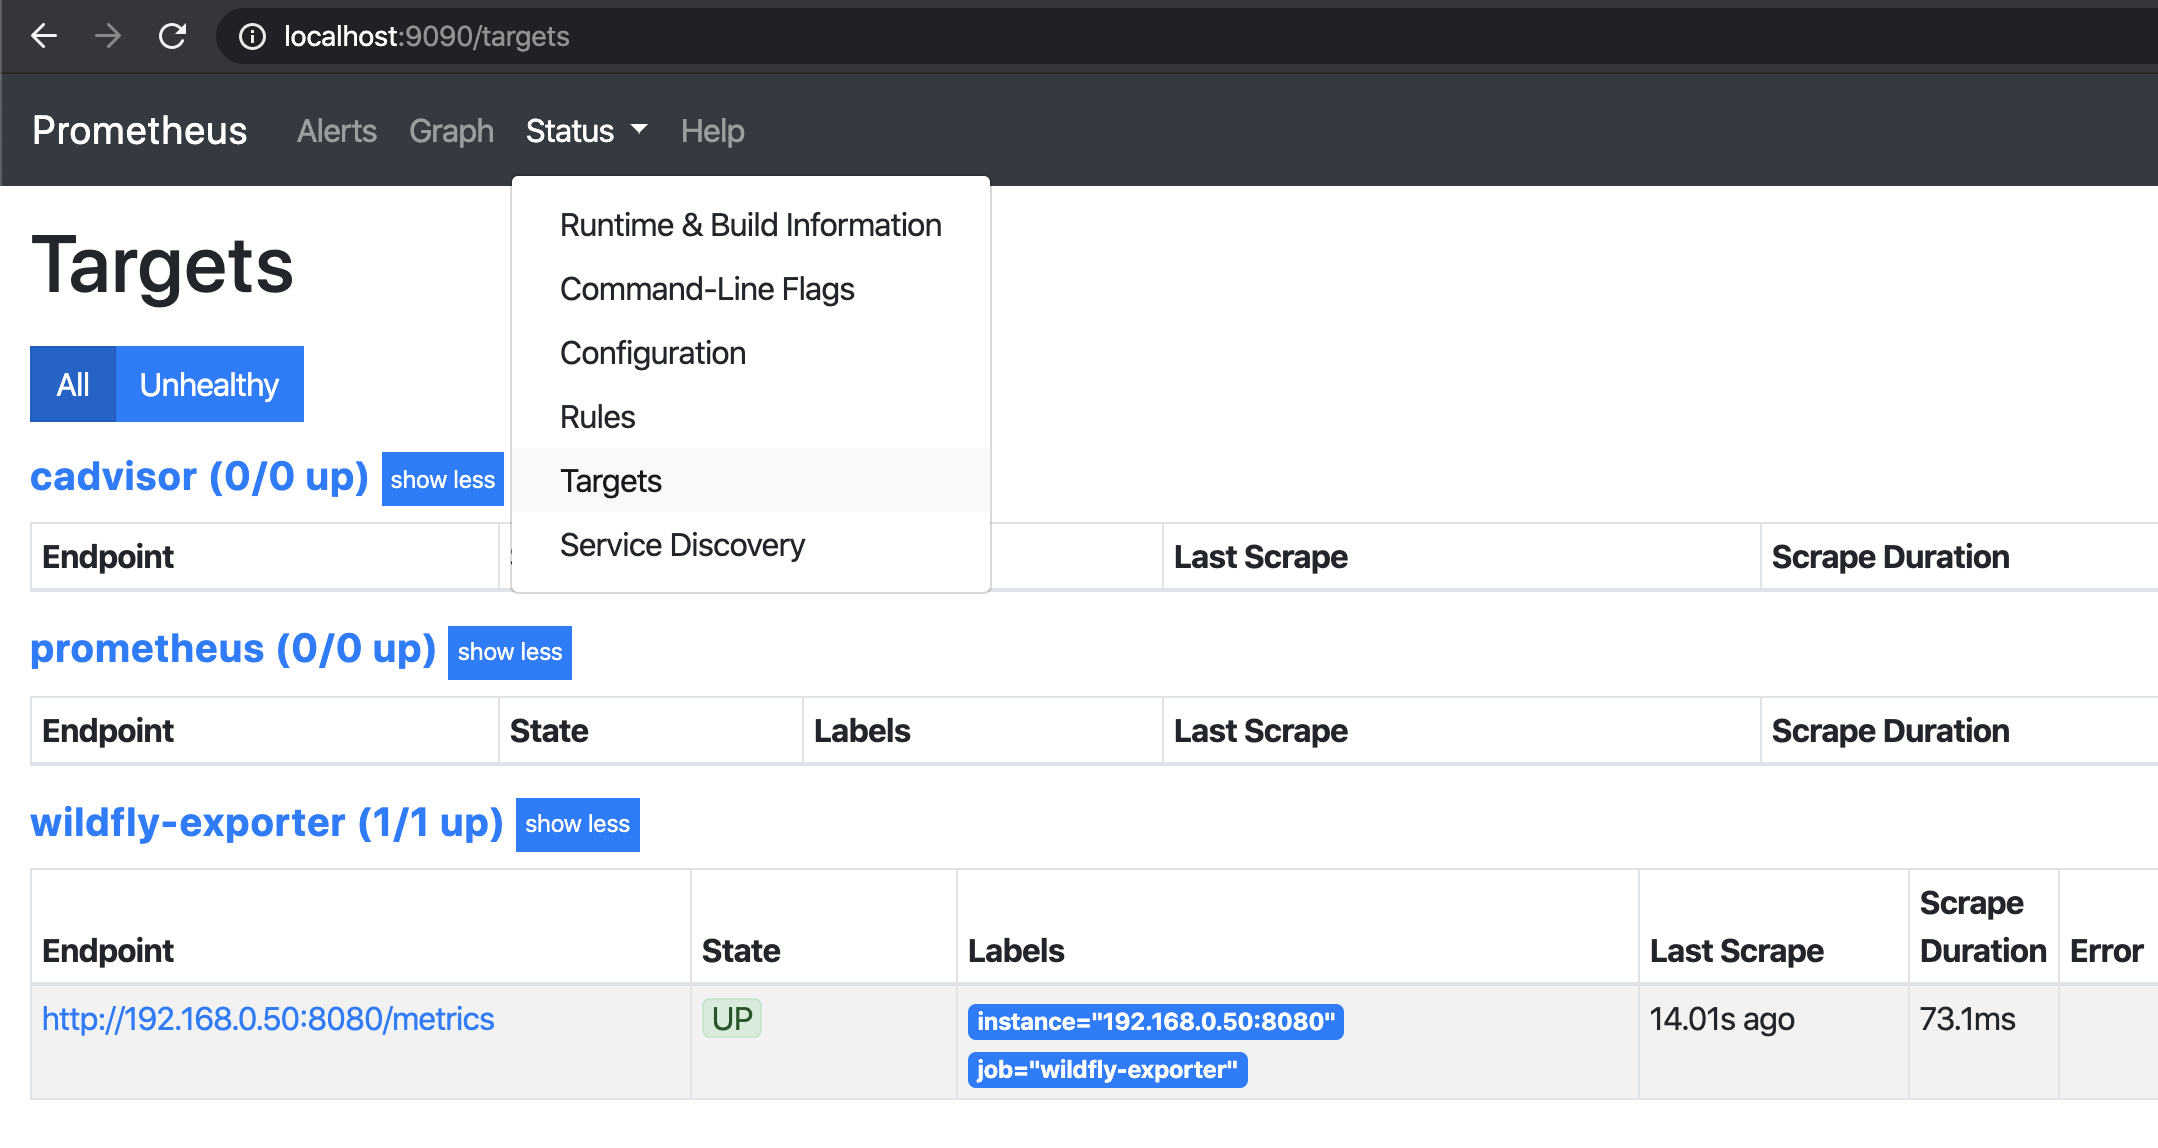Click the Prometheus brand logo text

click(139, 131)
